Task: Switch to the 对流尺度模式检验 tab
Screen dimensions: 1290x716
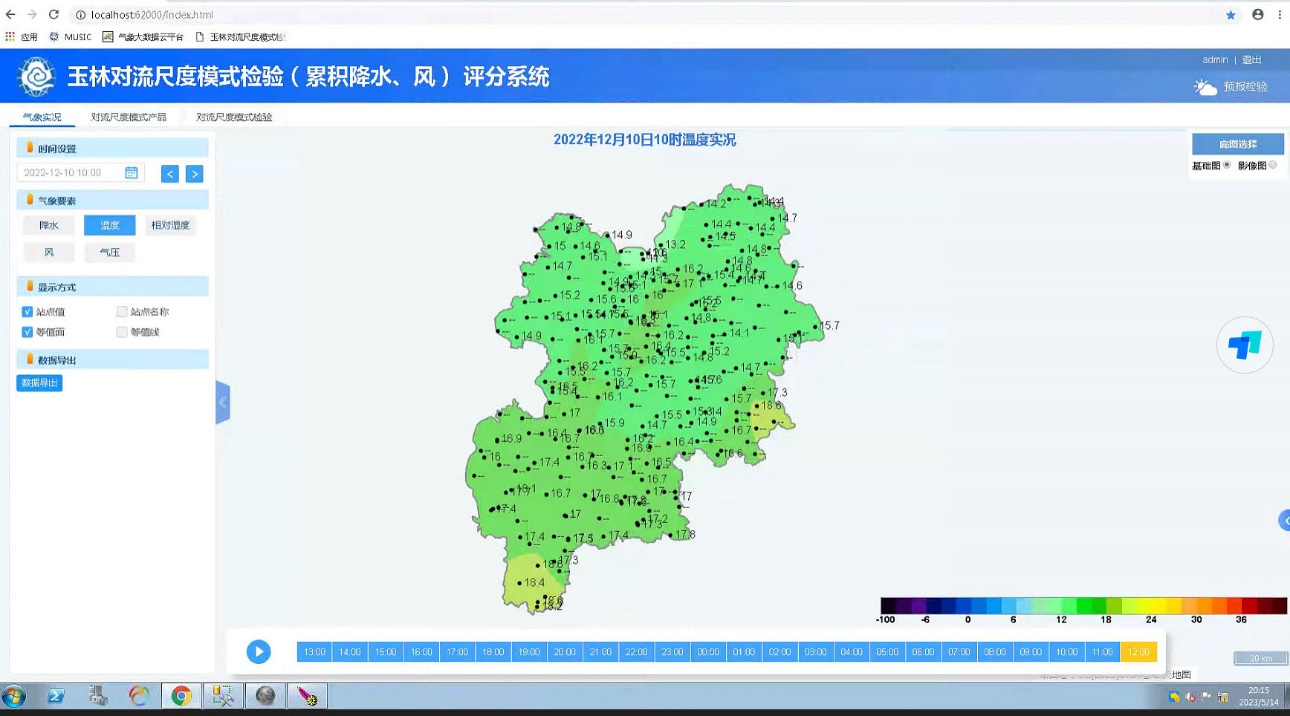Action: tap(236, 116)
